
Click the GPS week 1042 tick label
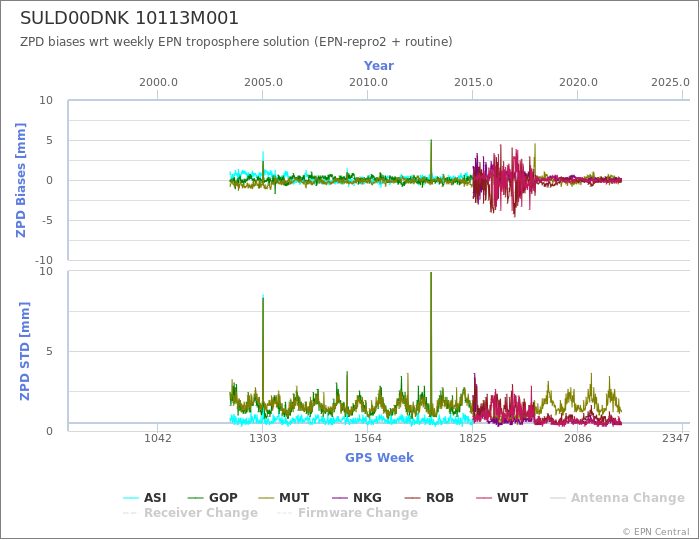[158, 438]
